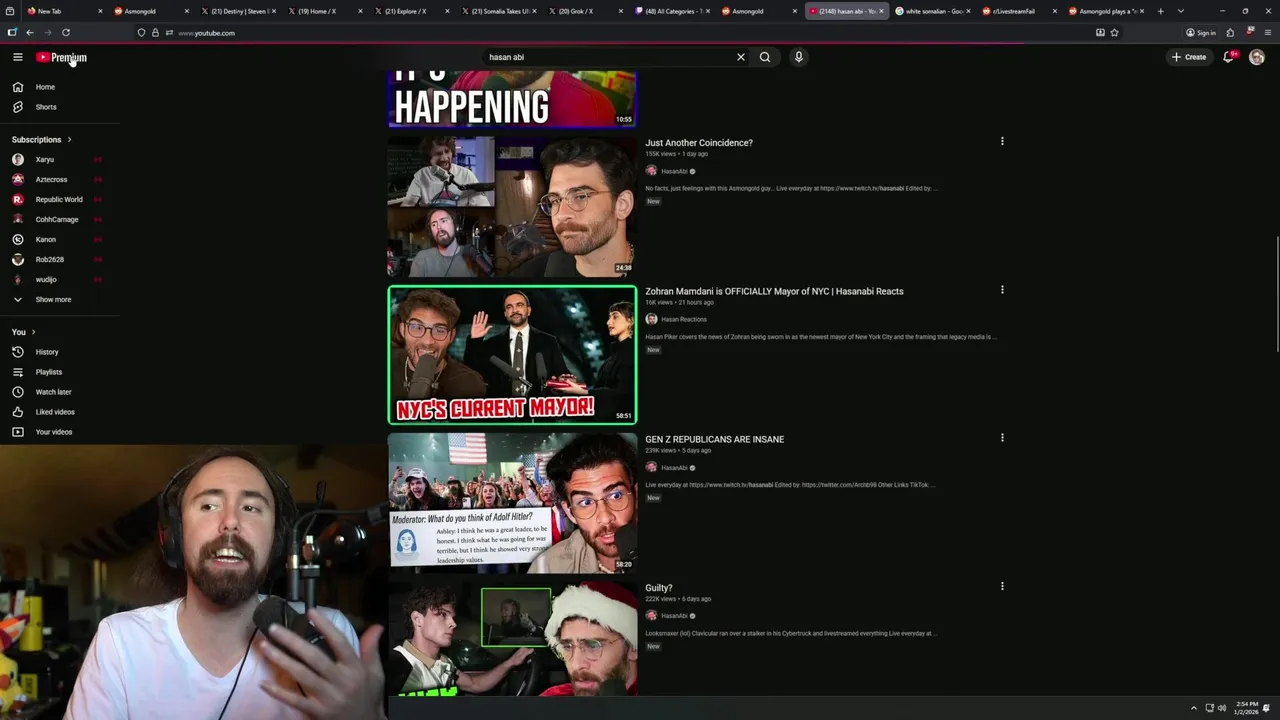The width and height of the screenshot is (1280, 720).
Task: Show hidden system tray icons
Action: (x=1193, y=708)
